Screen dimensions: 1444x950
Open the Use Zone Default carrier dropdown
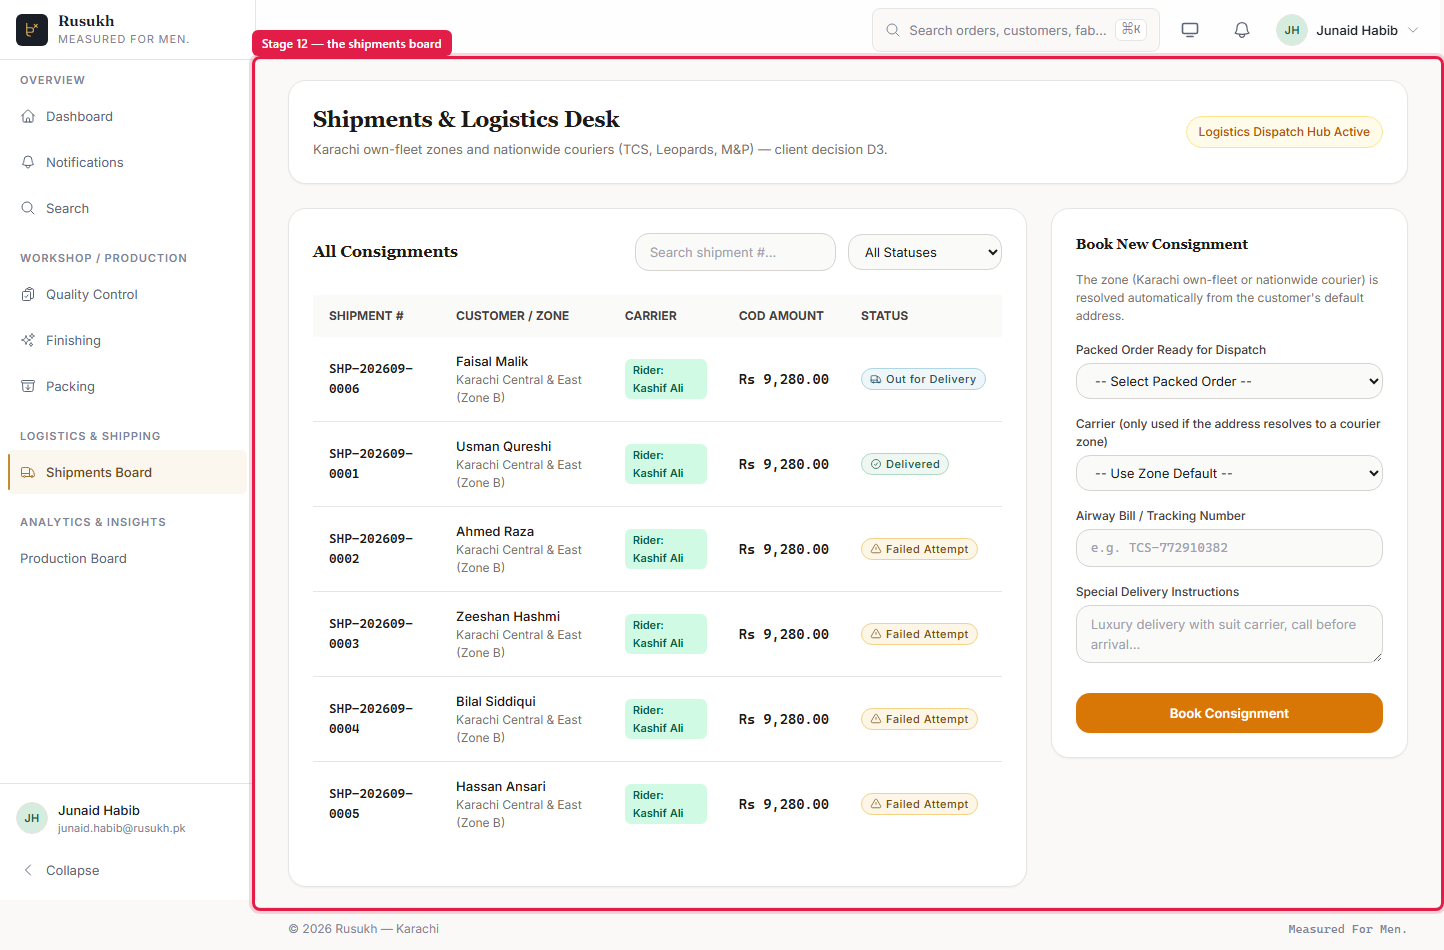(x=1229, y=473)
